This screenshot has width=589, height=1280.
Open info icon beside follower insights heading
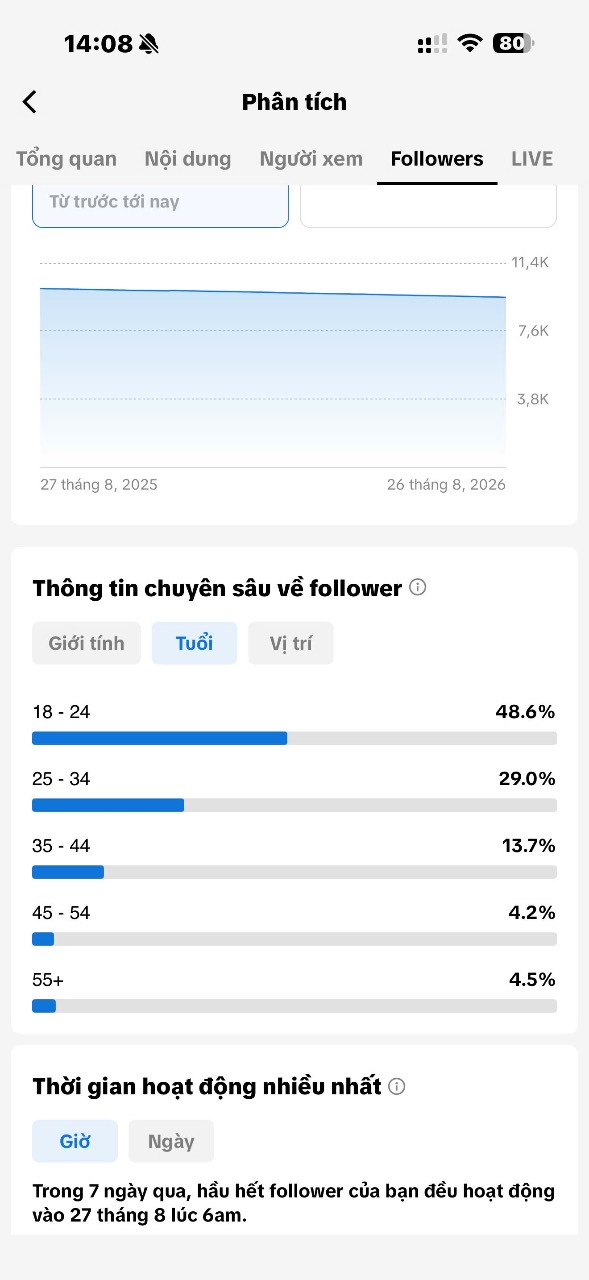pyautogui.click(x=418, y=587)
